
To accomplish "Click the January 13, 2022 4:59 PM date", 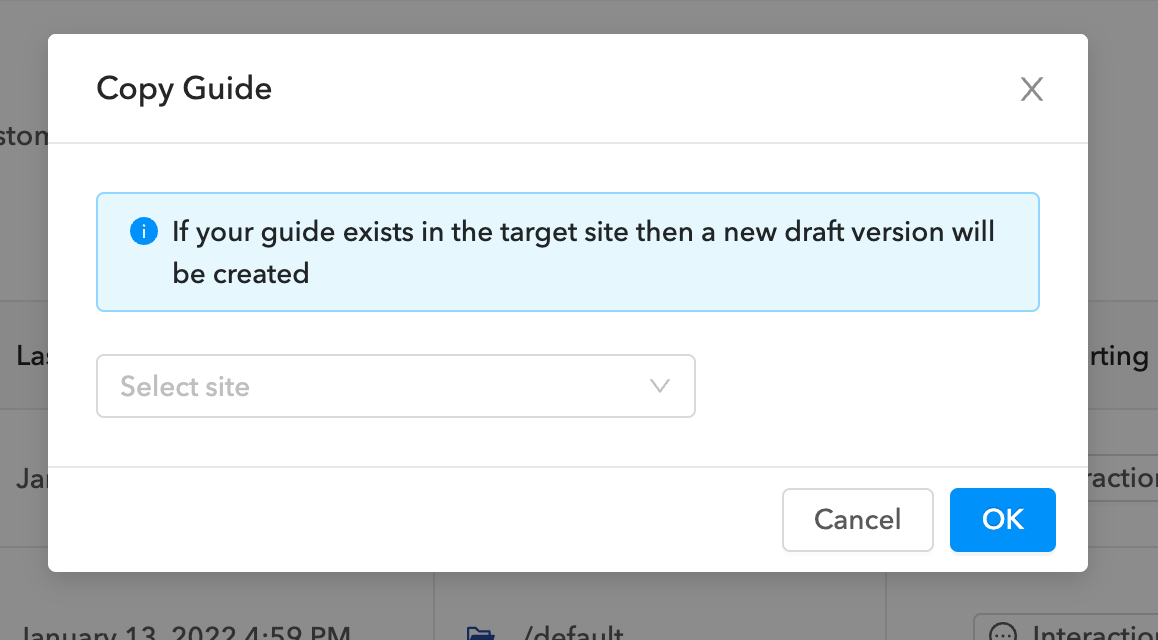I will (185, 633).
